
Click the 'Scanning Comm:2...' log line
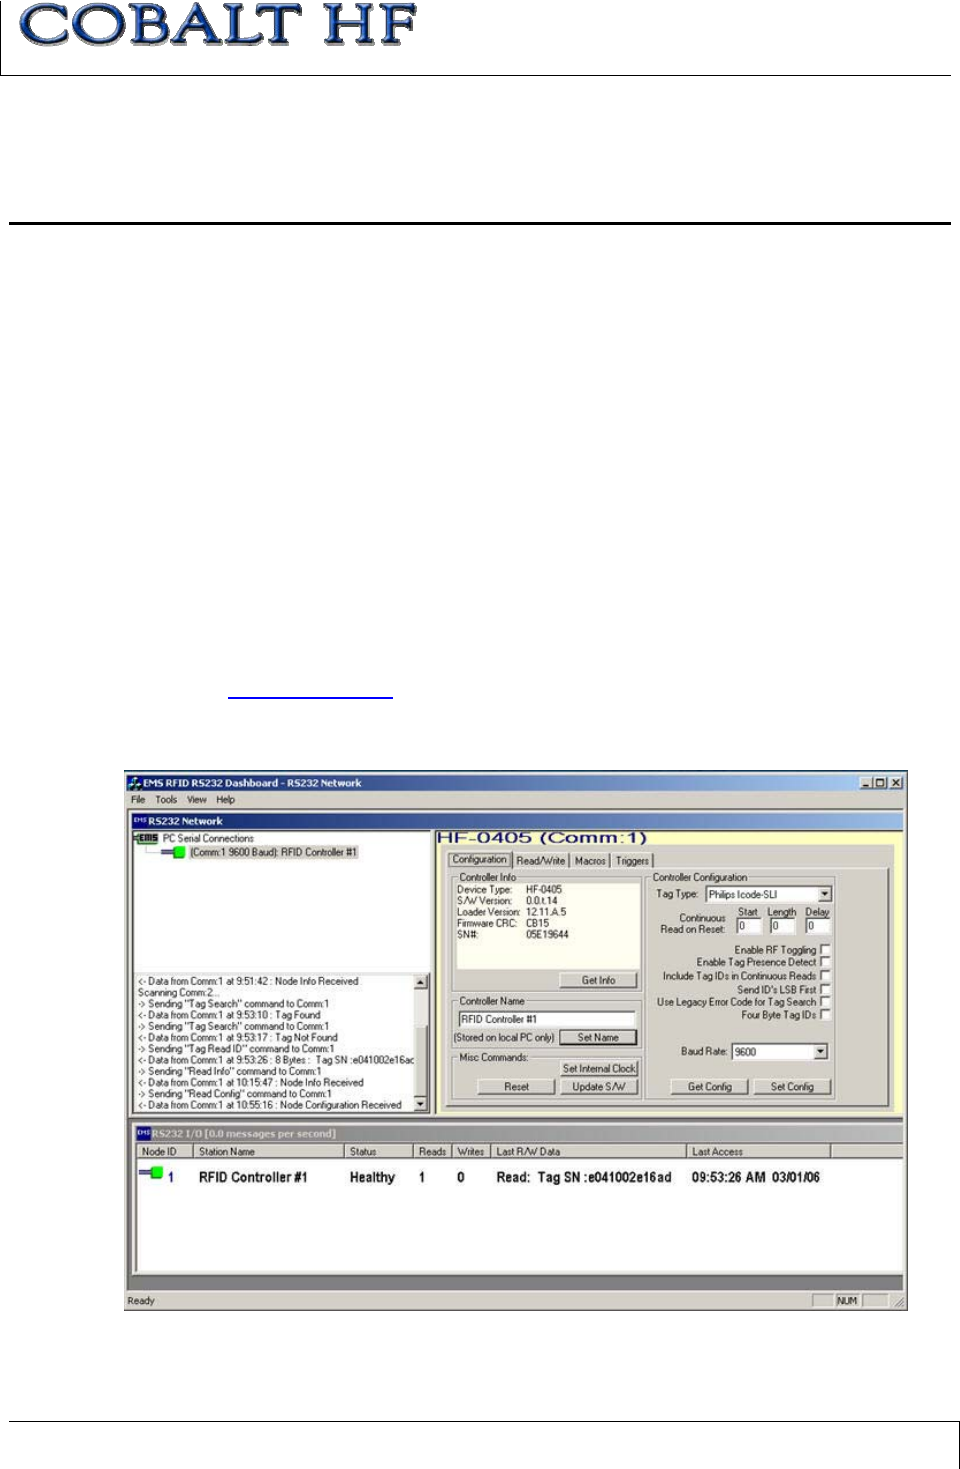pyautogui.click(x=178, y=993)
